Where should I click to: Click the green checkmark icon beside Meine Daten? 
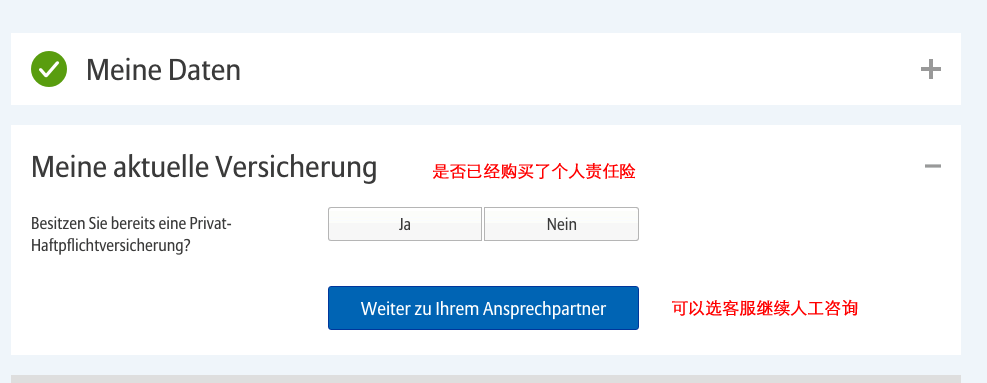(49, 69)
